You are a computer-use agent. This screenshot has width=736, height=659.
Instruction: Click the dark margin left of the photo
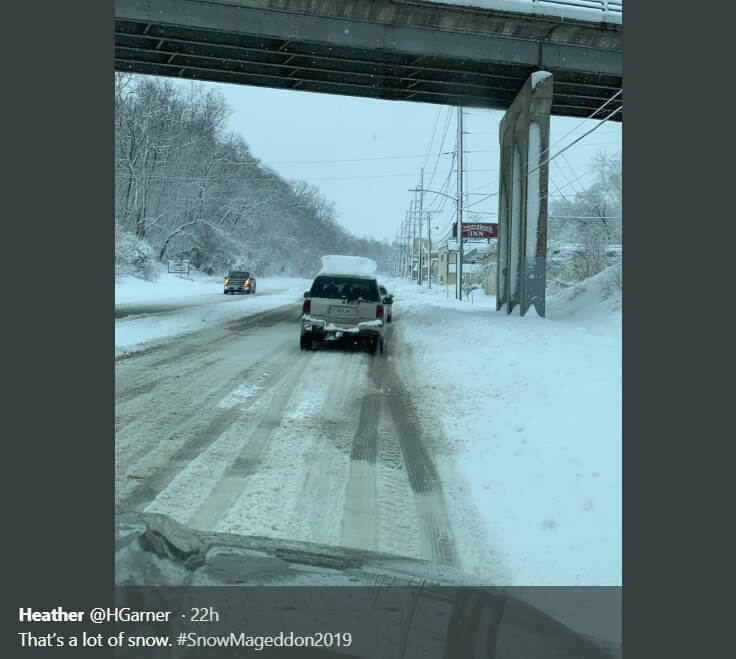point(57,300)
